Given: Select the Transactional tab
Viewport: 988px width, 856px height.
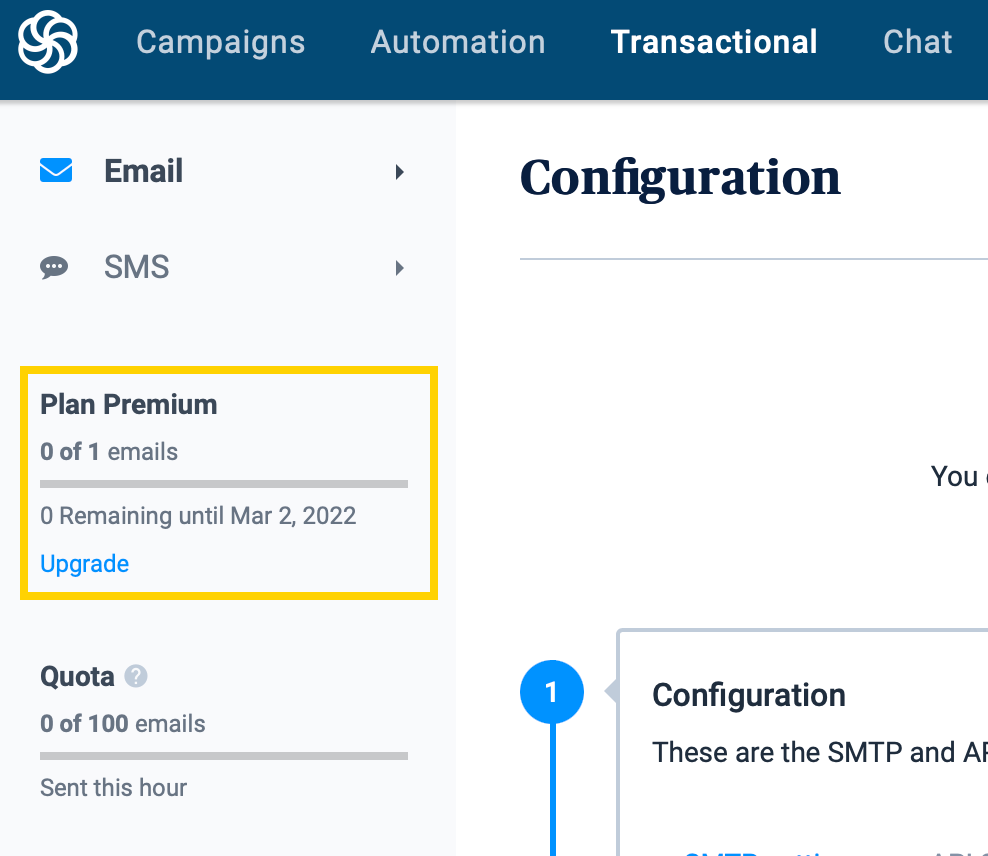Looking at the screenshot, I should [x=714, y=42].
